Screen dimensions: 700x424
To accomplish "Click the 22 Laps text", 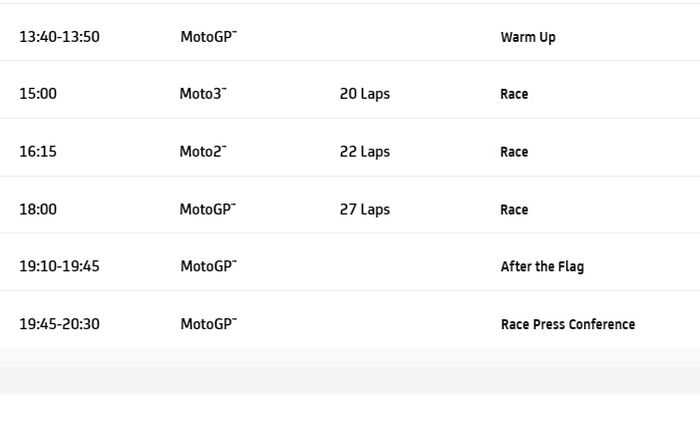I will [x=365, y=152].
